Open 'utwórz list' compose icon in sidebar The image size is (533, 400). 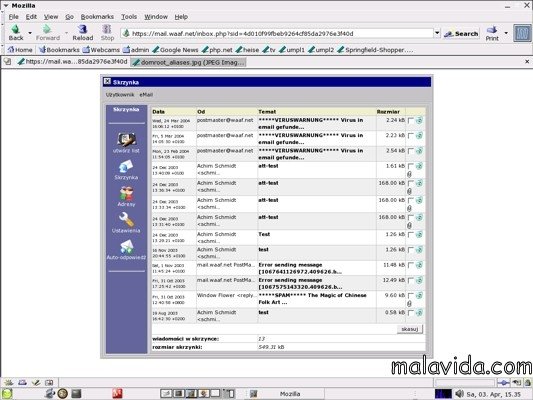click(126, 139)
